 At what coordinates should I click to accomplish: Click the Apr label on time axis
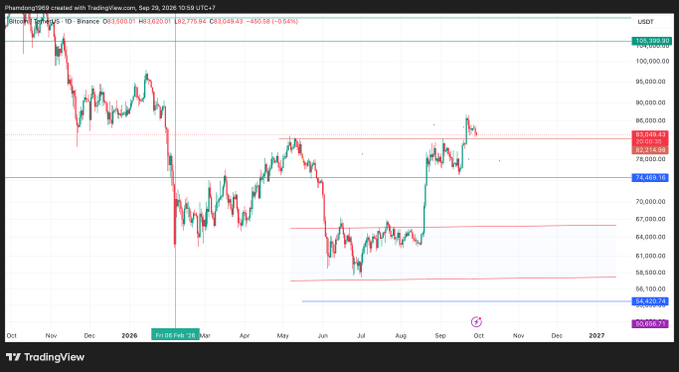point(245,336)
